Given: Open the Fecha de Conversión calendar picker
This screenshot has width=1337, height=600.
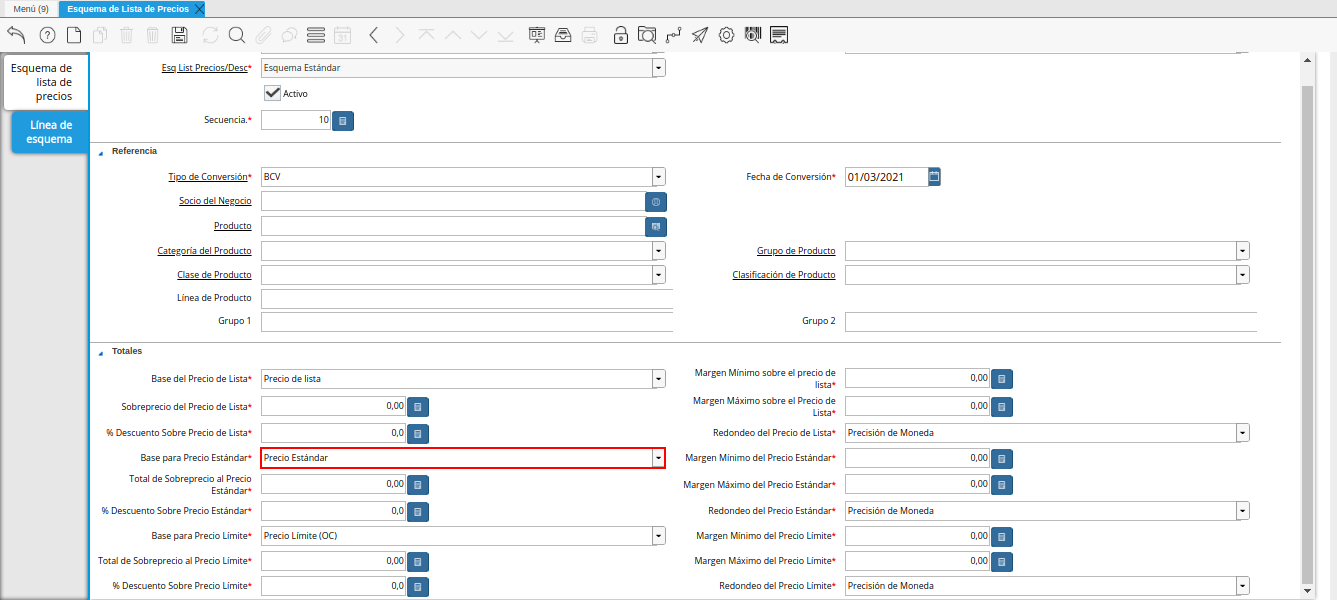Looking at the screenshot, I should pos(934,177).
